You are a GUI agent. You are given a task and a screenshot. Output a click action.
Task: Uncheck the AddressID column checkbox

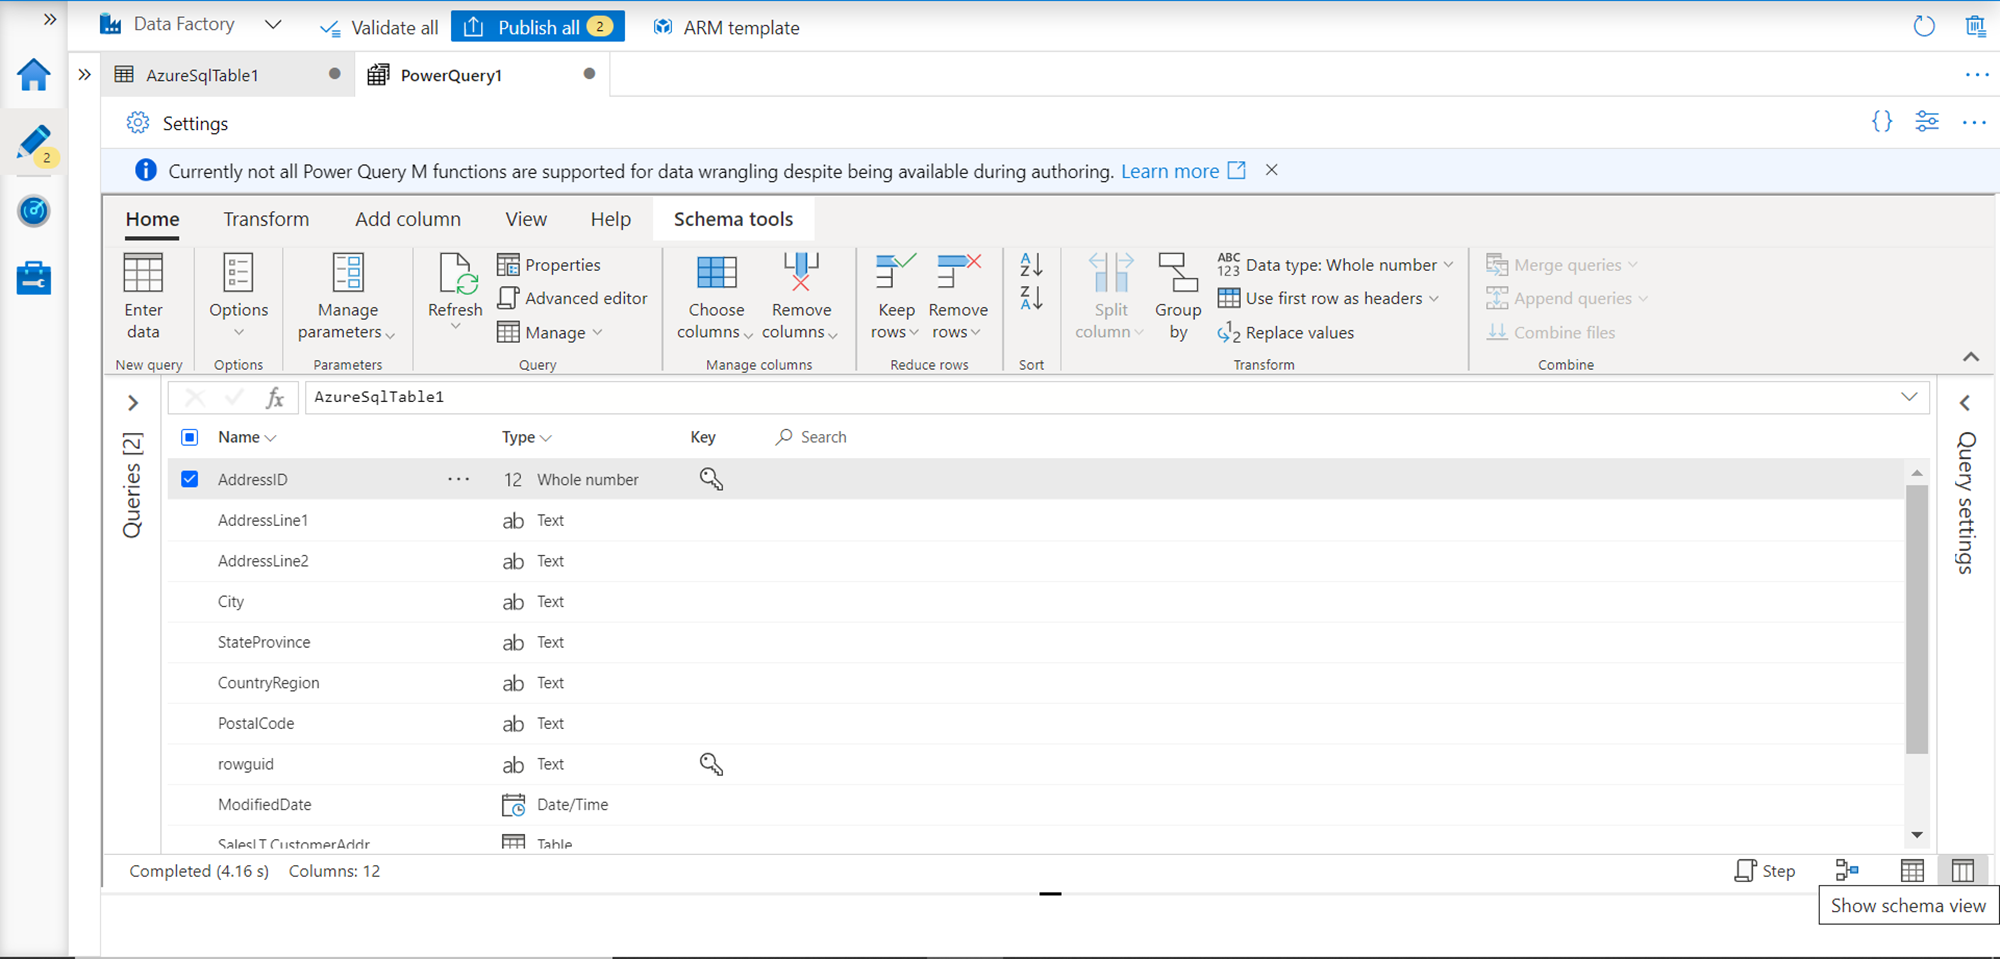190,479
